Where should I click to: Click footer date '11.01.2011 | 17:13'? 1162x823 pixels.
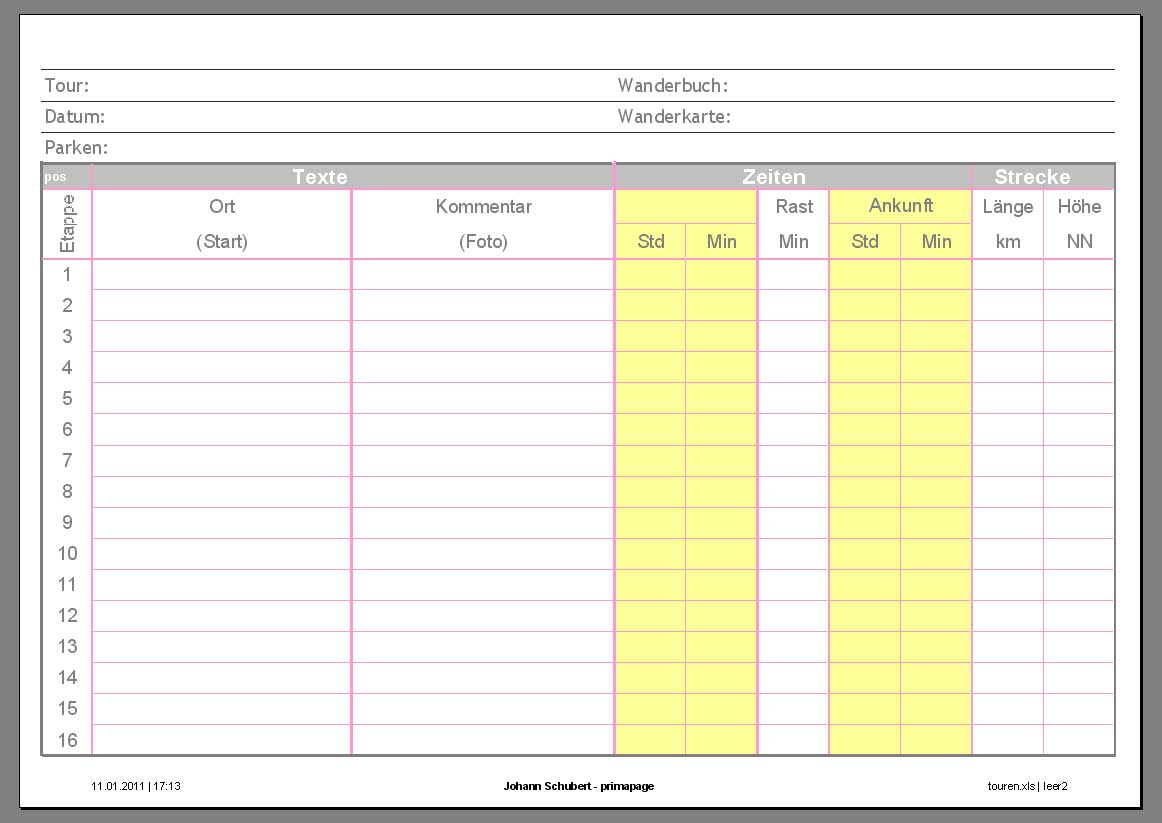coord(136,786)
